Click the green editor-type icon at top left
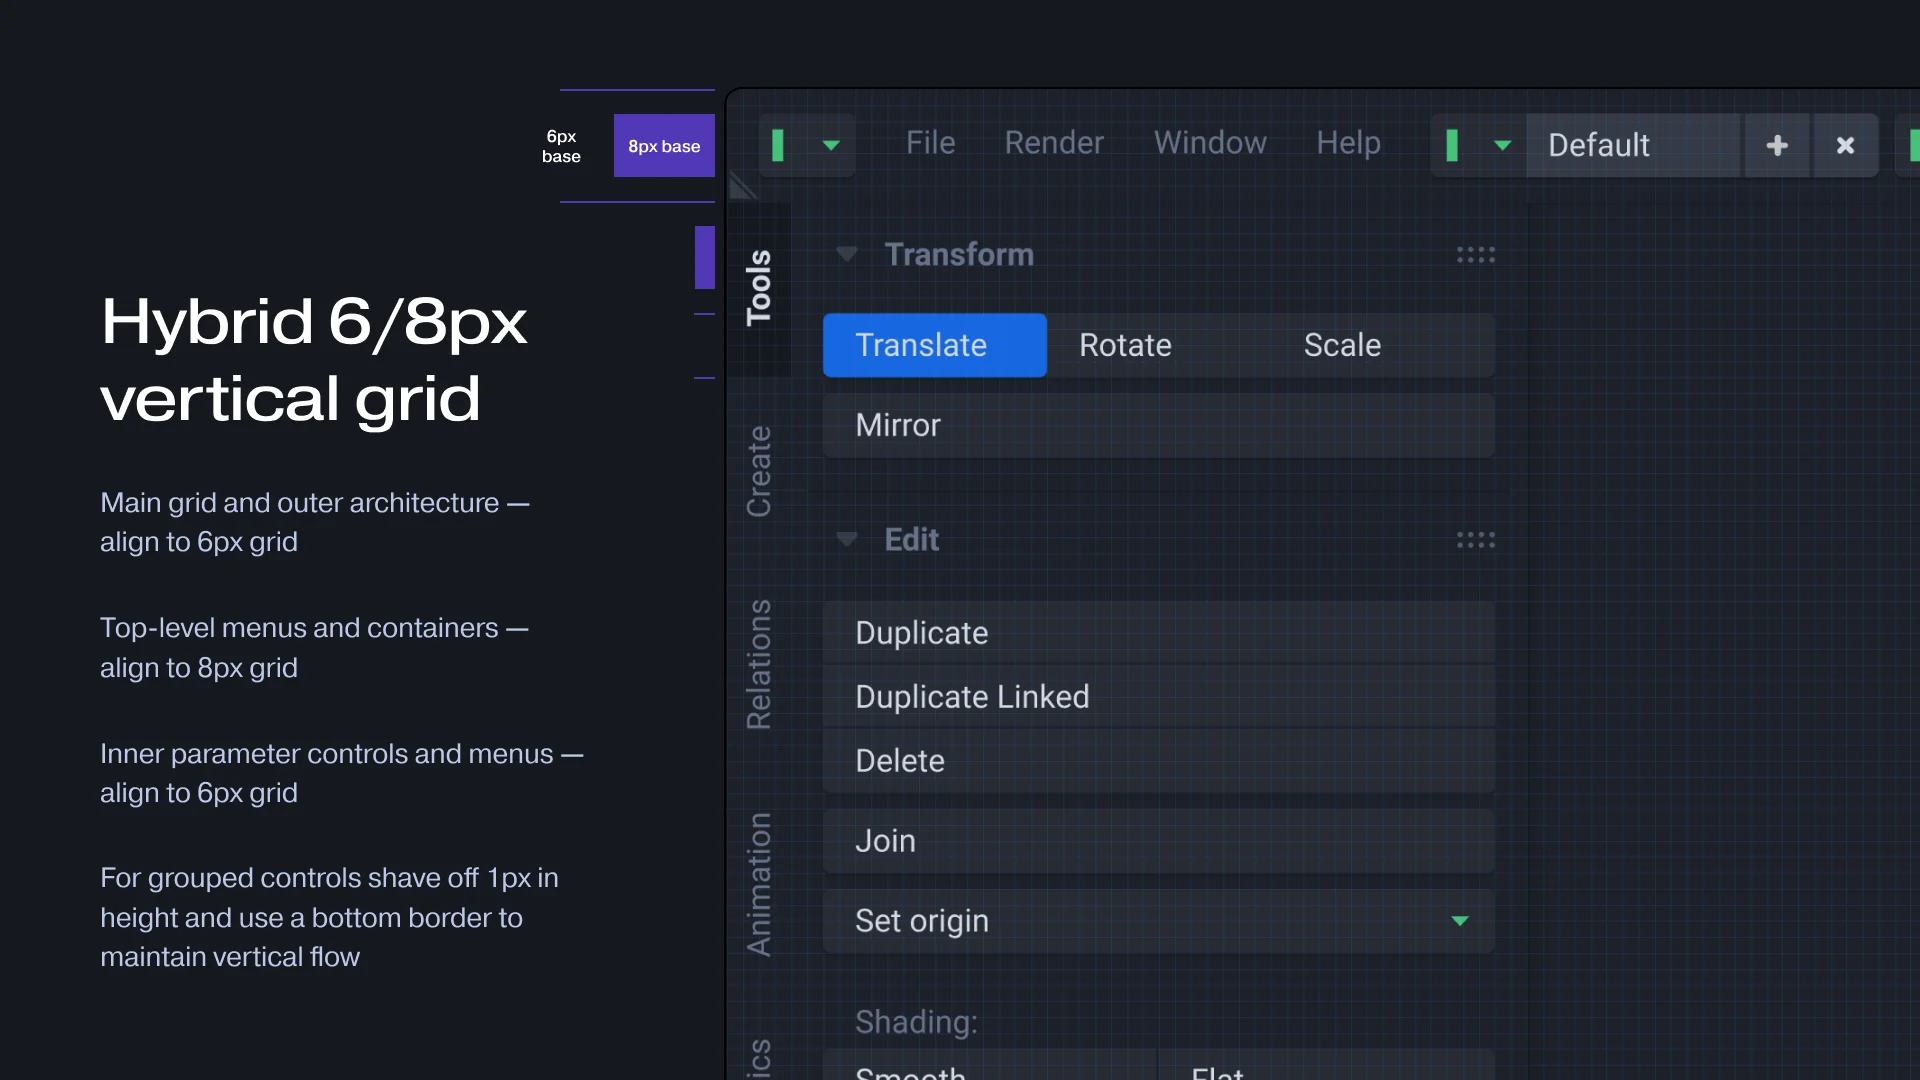Viewport: 1920px width, 1080px height. [x=778, y=145]
